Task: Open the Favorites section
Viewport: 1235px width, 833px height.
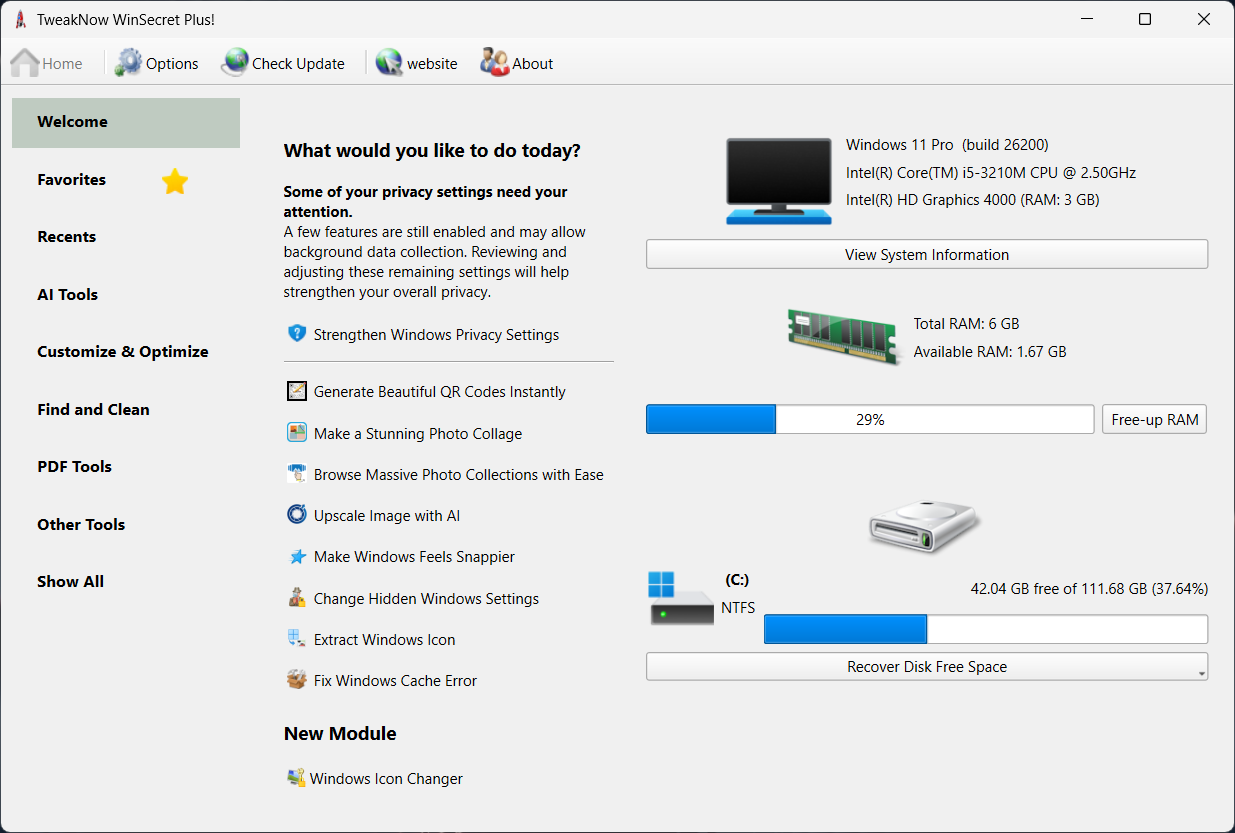Action: click(71, 180)
